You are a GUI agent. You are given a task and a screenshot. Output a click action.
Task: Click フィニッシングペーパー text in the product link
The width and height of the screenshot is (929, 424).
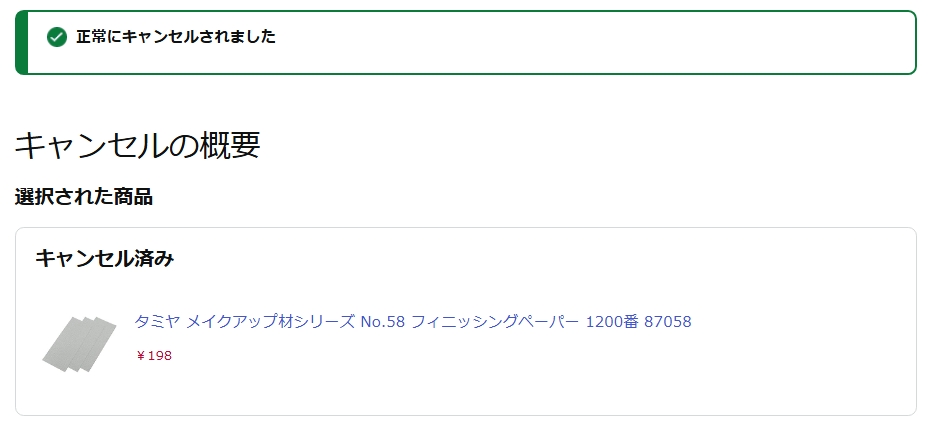pyautogui.click(x=495, y=322)
